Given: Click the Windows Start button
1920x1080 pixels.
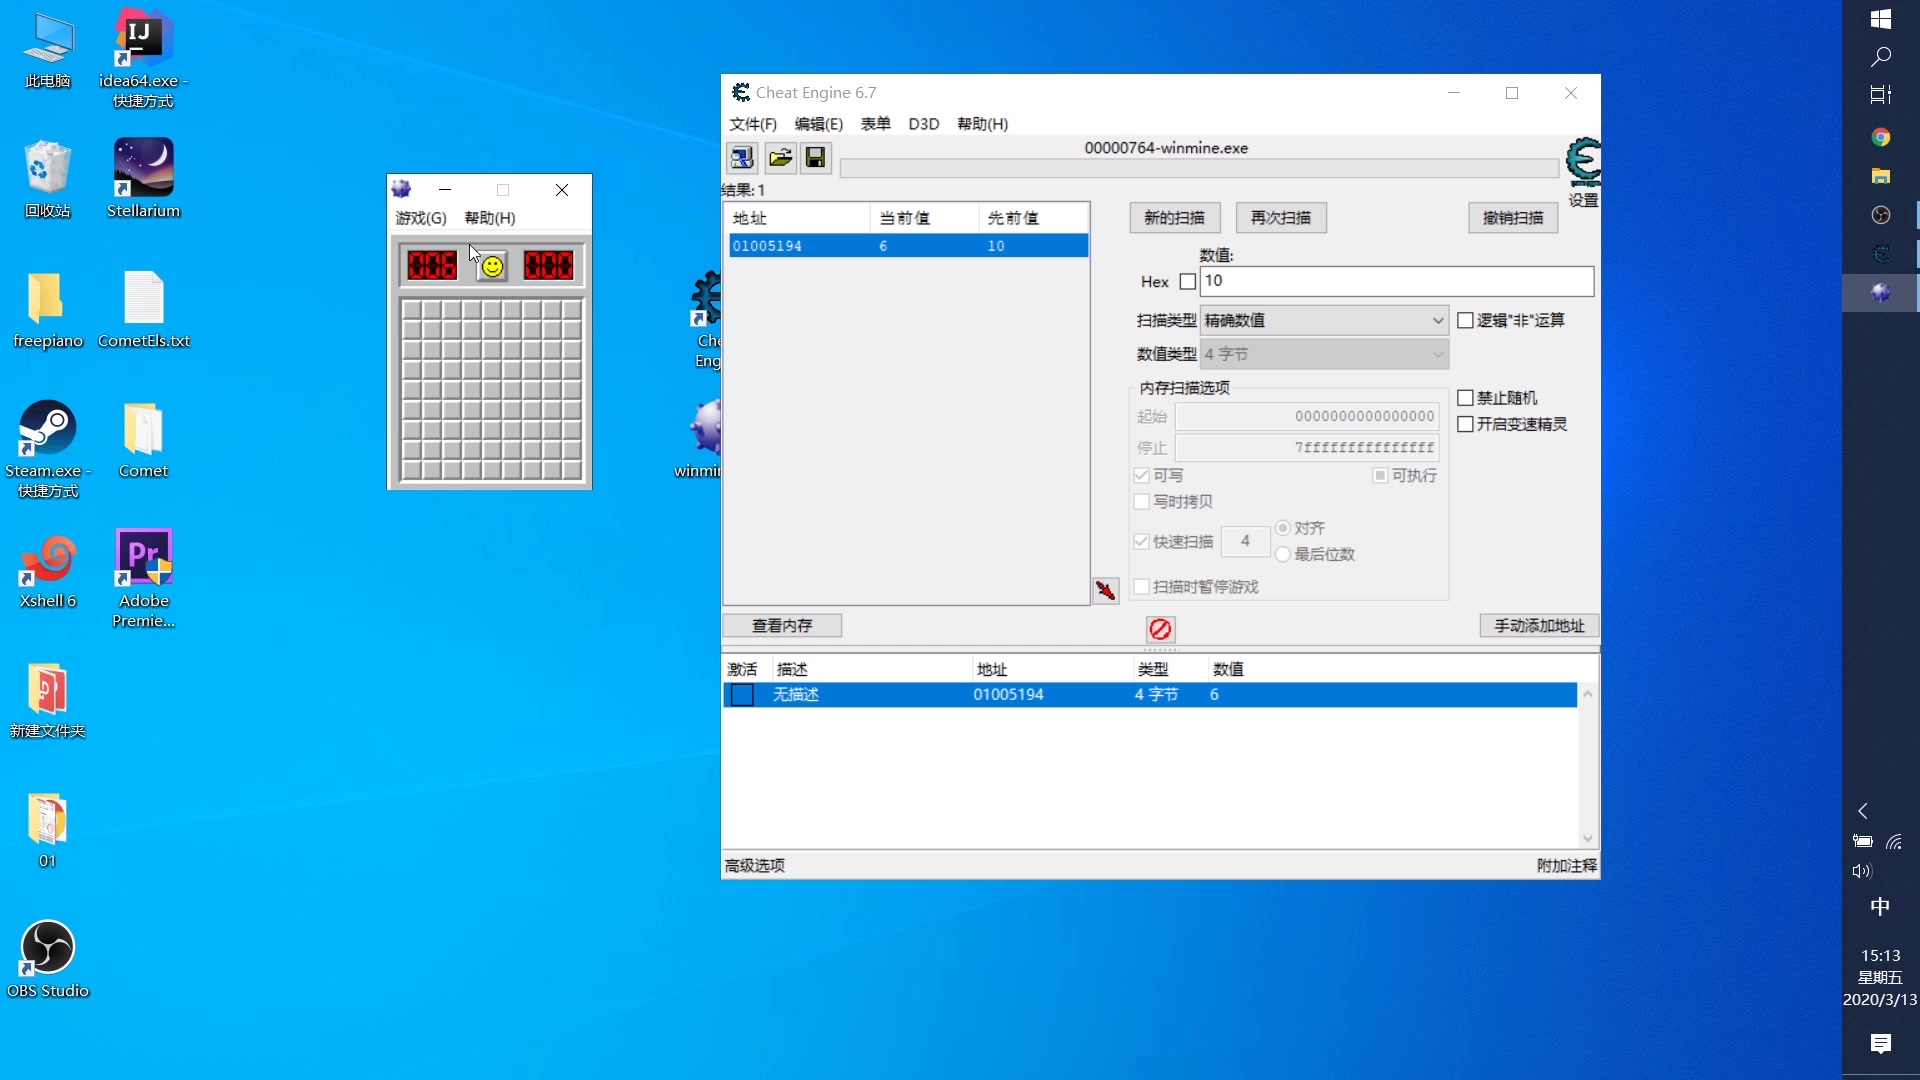Looking at the screenshot, I should tap(1881, 19).
